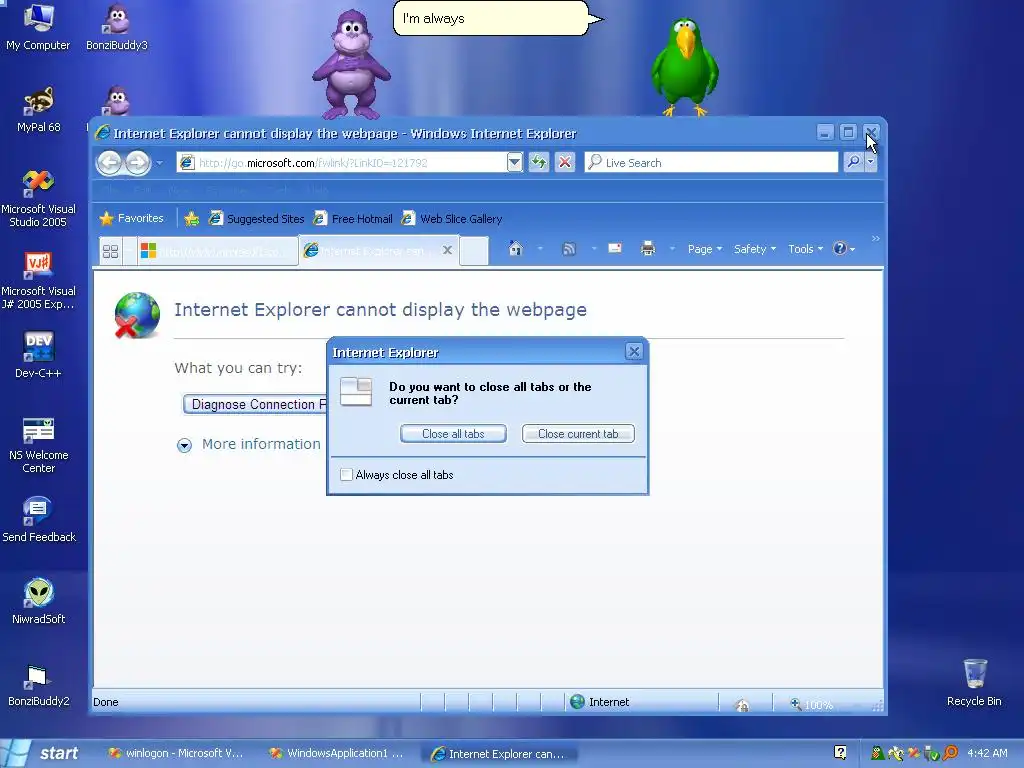This screenshot has width=1024, height=768.
Task: Open Web Slice Gallery favorites link
Action: coord(452,219)
